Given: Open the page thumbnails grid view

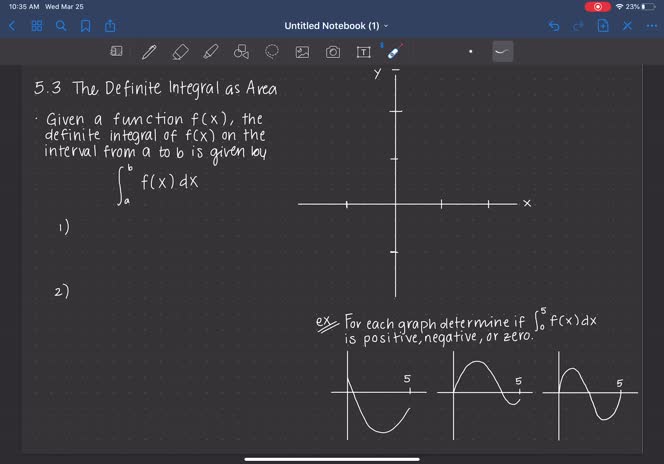Looking at the screenshot, I should coord(37,25).
